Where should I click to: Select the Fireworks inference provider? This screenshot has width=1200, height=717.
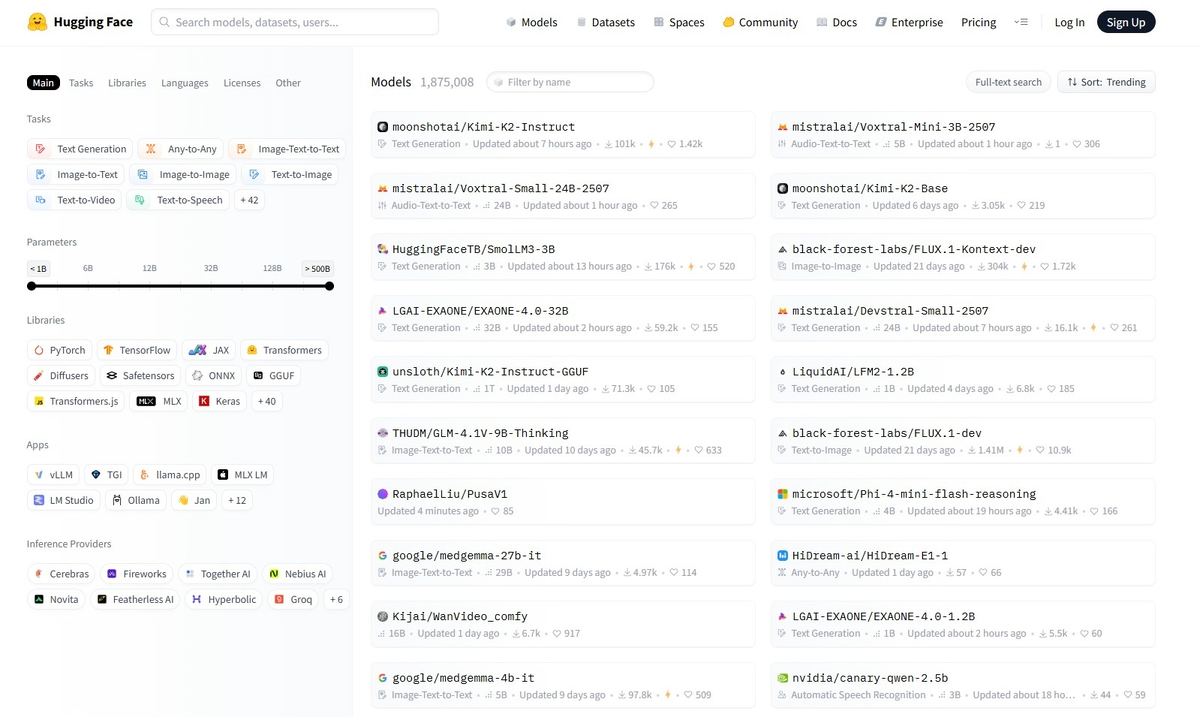click(137, 574)
